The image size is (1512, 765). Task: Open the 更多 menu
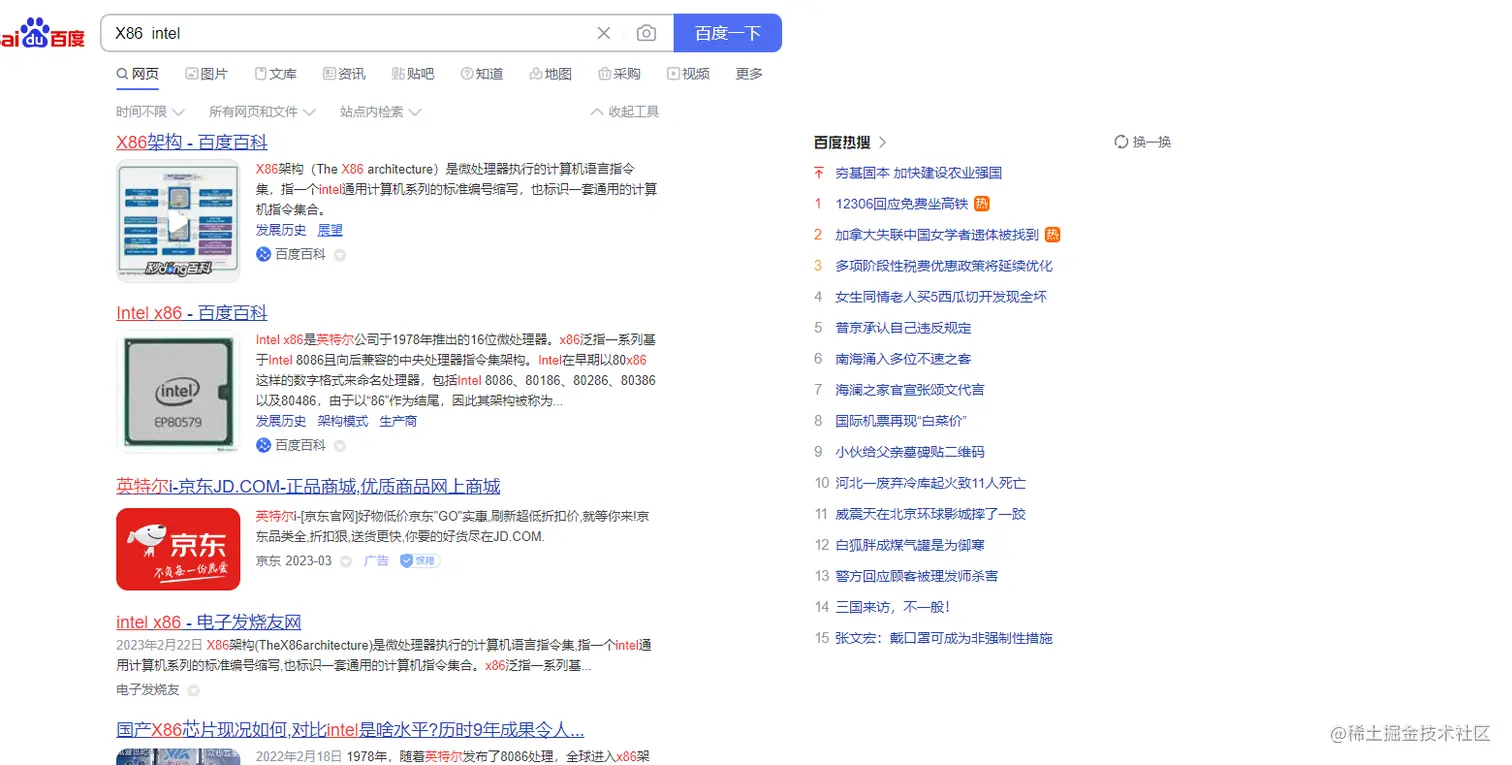[x=748, y=73]
